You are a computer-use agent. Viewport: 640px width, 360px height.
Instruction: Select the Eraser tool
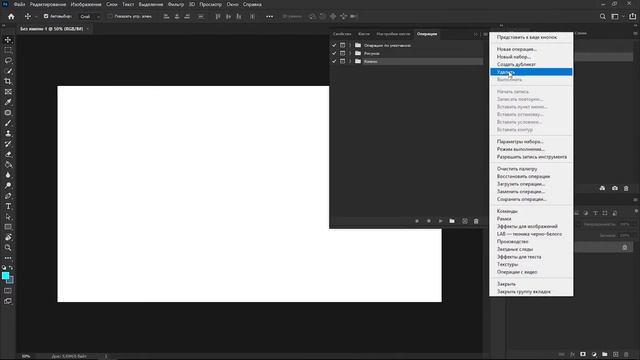point(8,154)
